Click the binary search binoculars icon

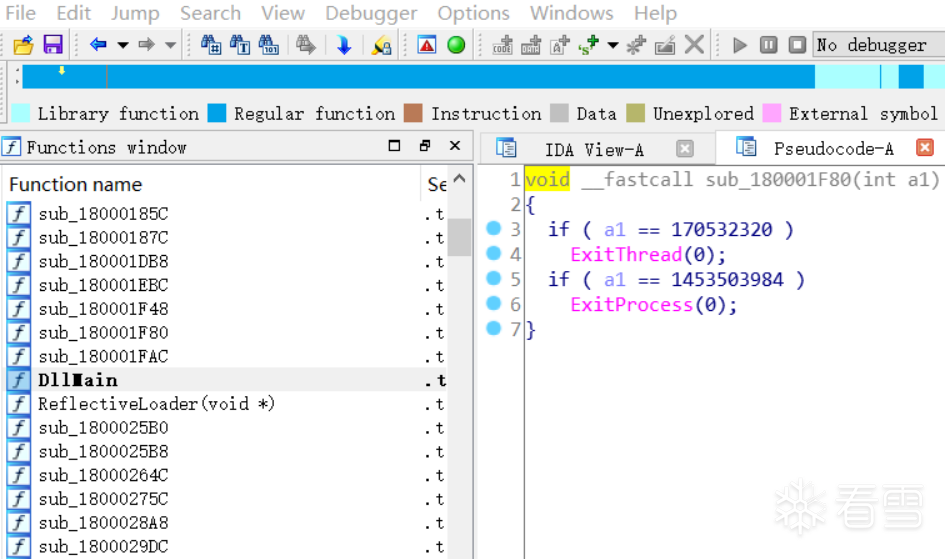(269, 45)
